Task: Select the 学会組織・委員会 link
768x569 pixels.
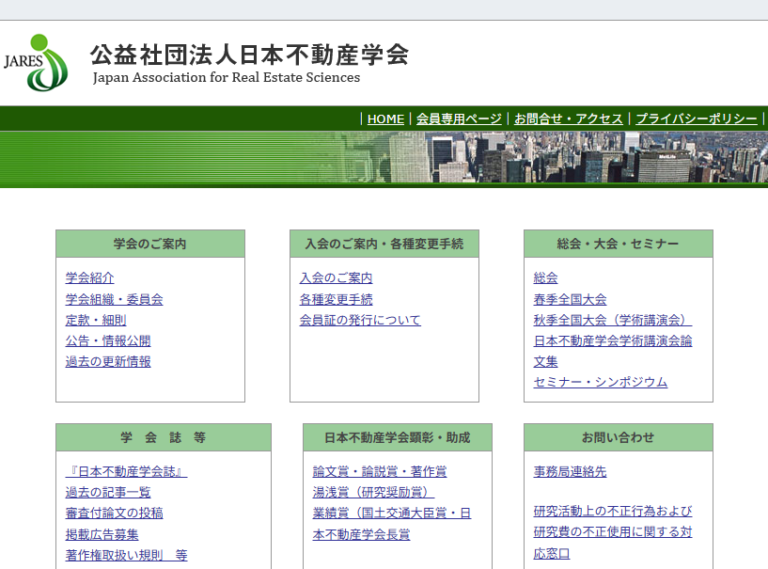Action: (x=114, y=299)
